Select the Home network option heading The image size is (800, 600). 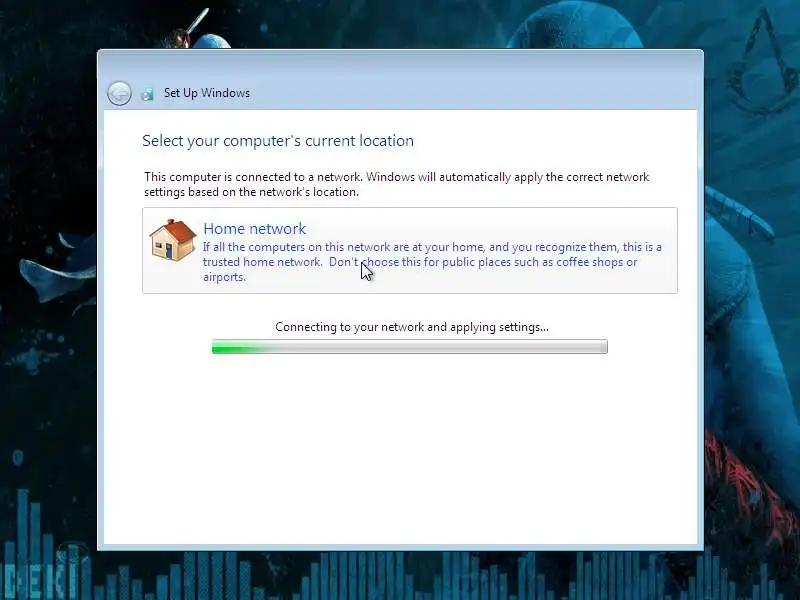pos(255,229)
